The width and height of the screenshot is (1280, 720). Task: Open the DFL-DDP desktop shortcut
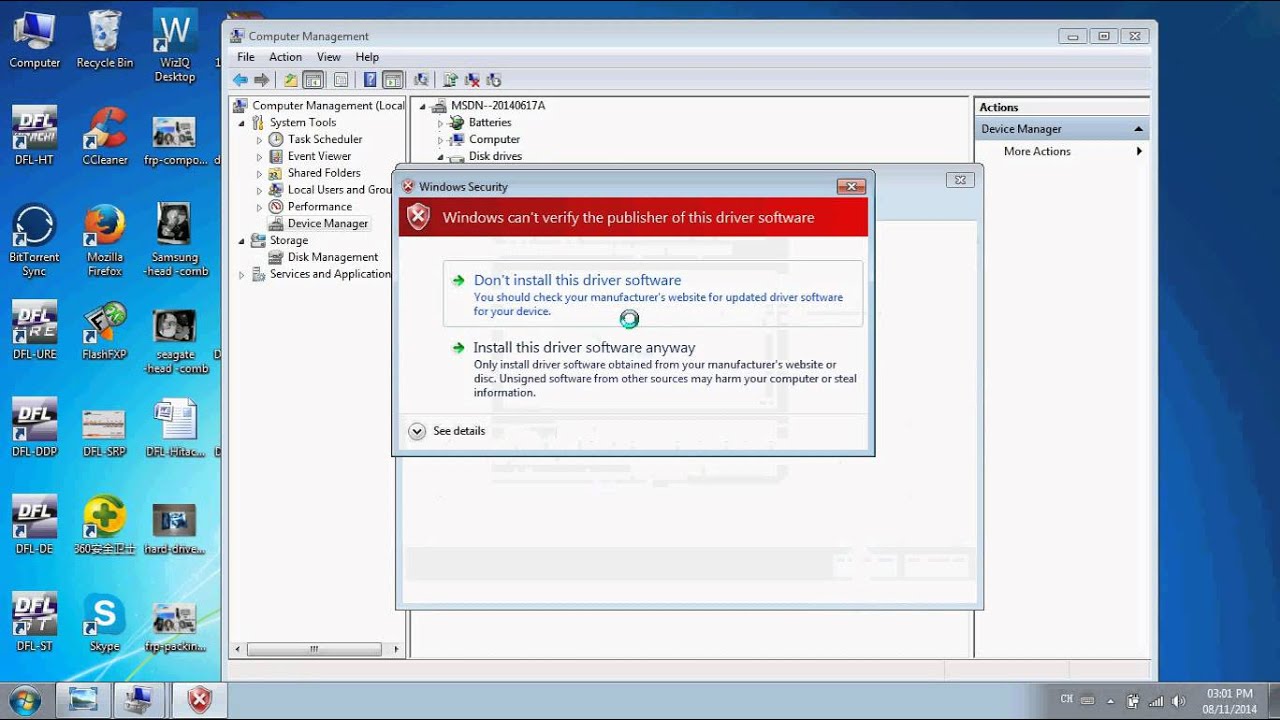click(34, 428)
